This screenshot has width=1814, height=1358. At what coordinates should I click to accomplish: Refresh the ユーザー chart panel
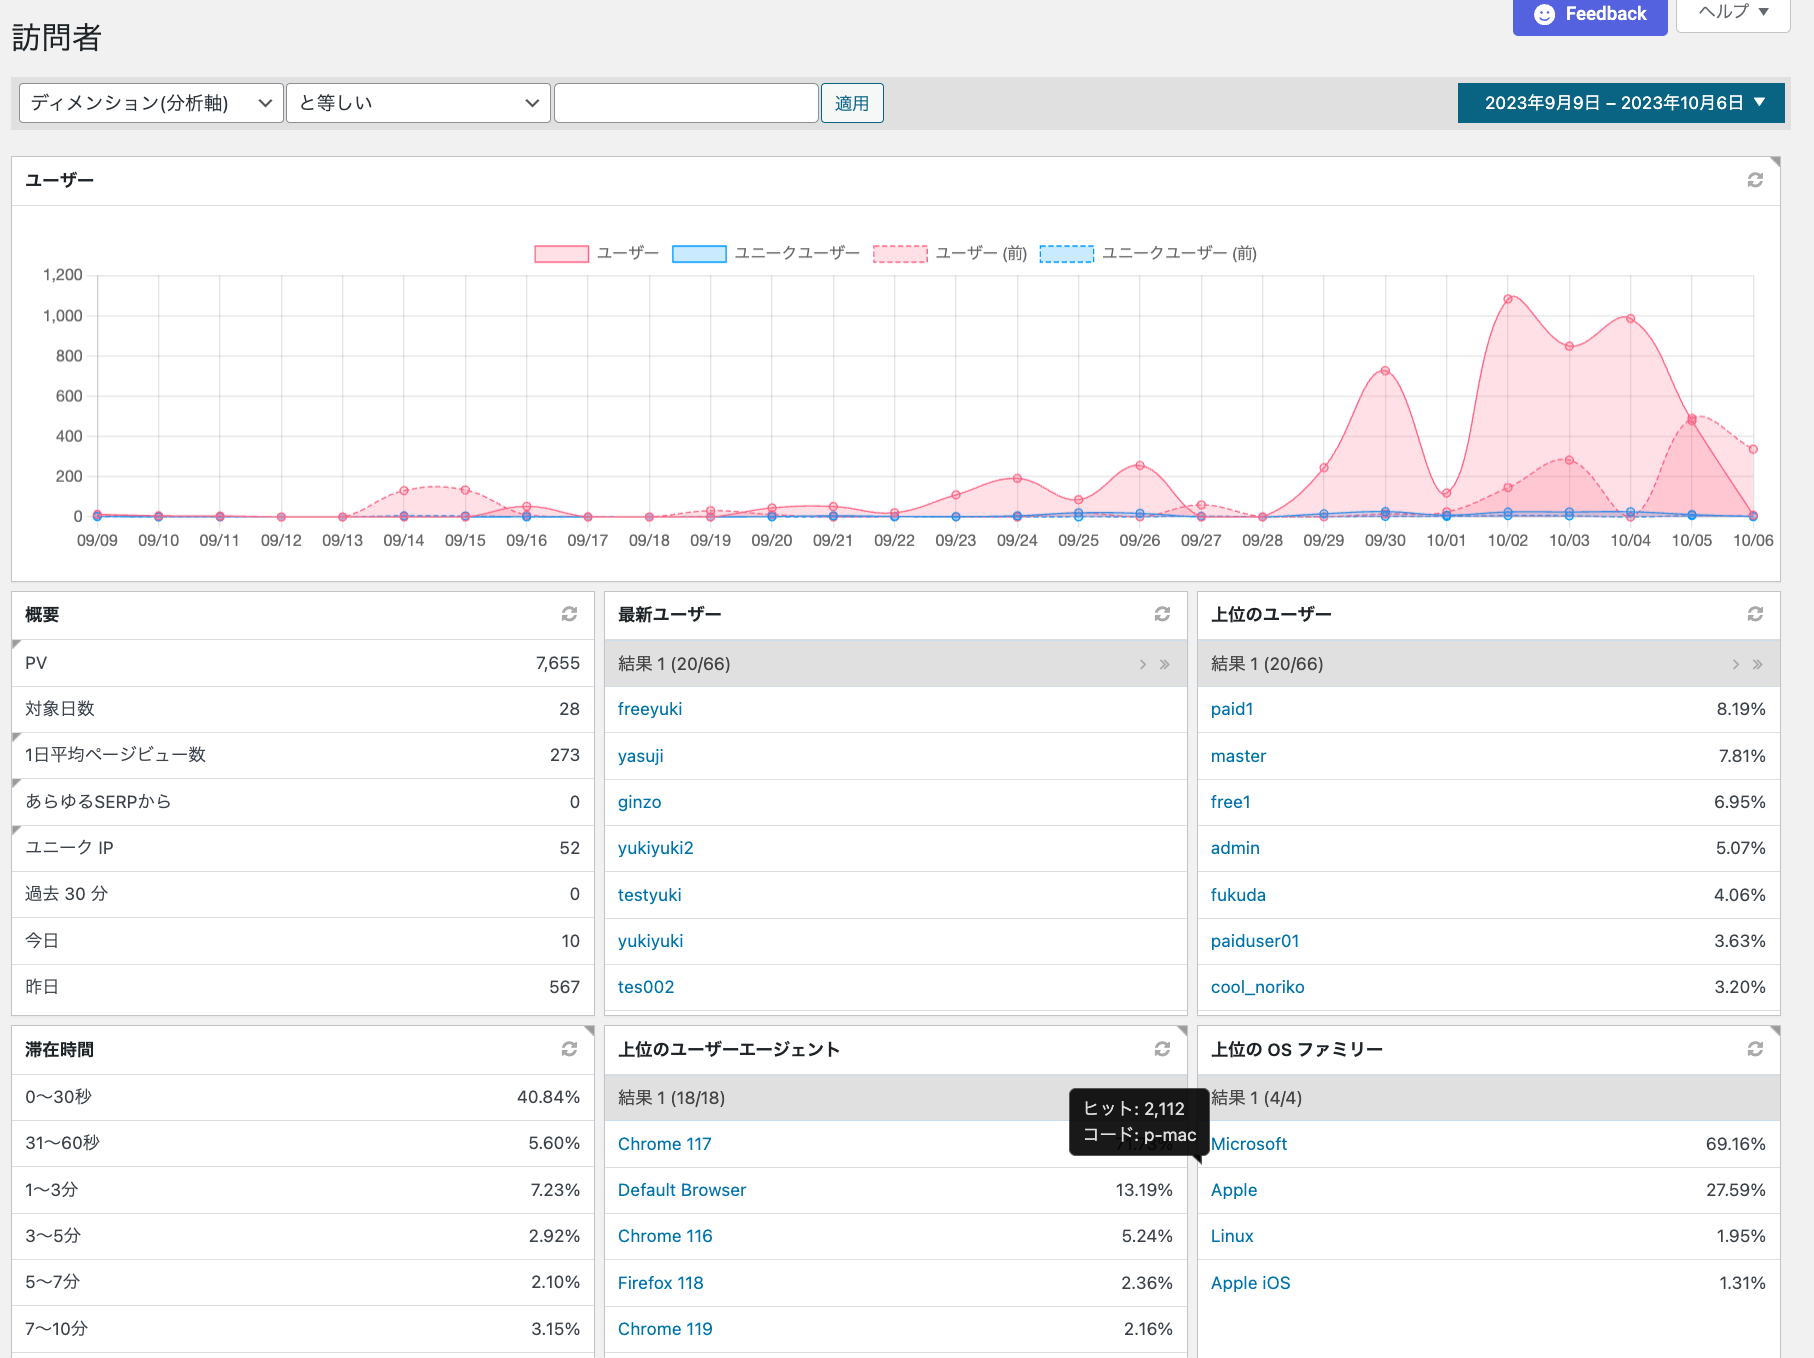(x=1754, y=180)
